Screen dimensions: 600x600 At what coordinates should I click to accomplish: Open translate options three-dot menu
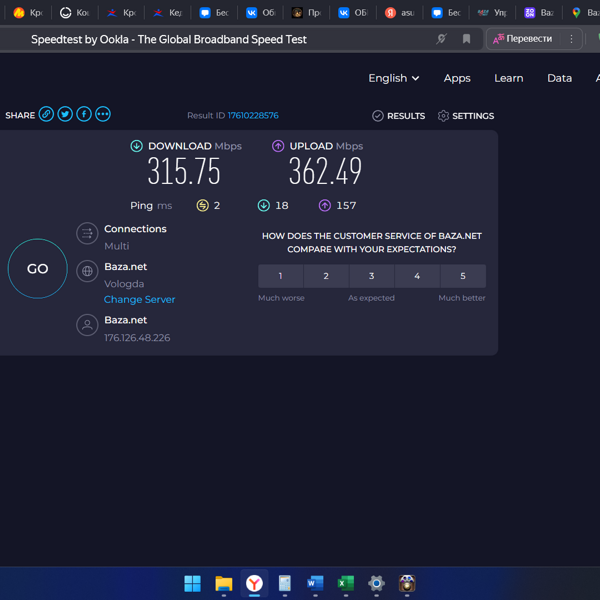pos(571,39)
